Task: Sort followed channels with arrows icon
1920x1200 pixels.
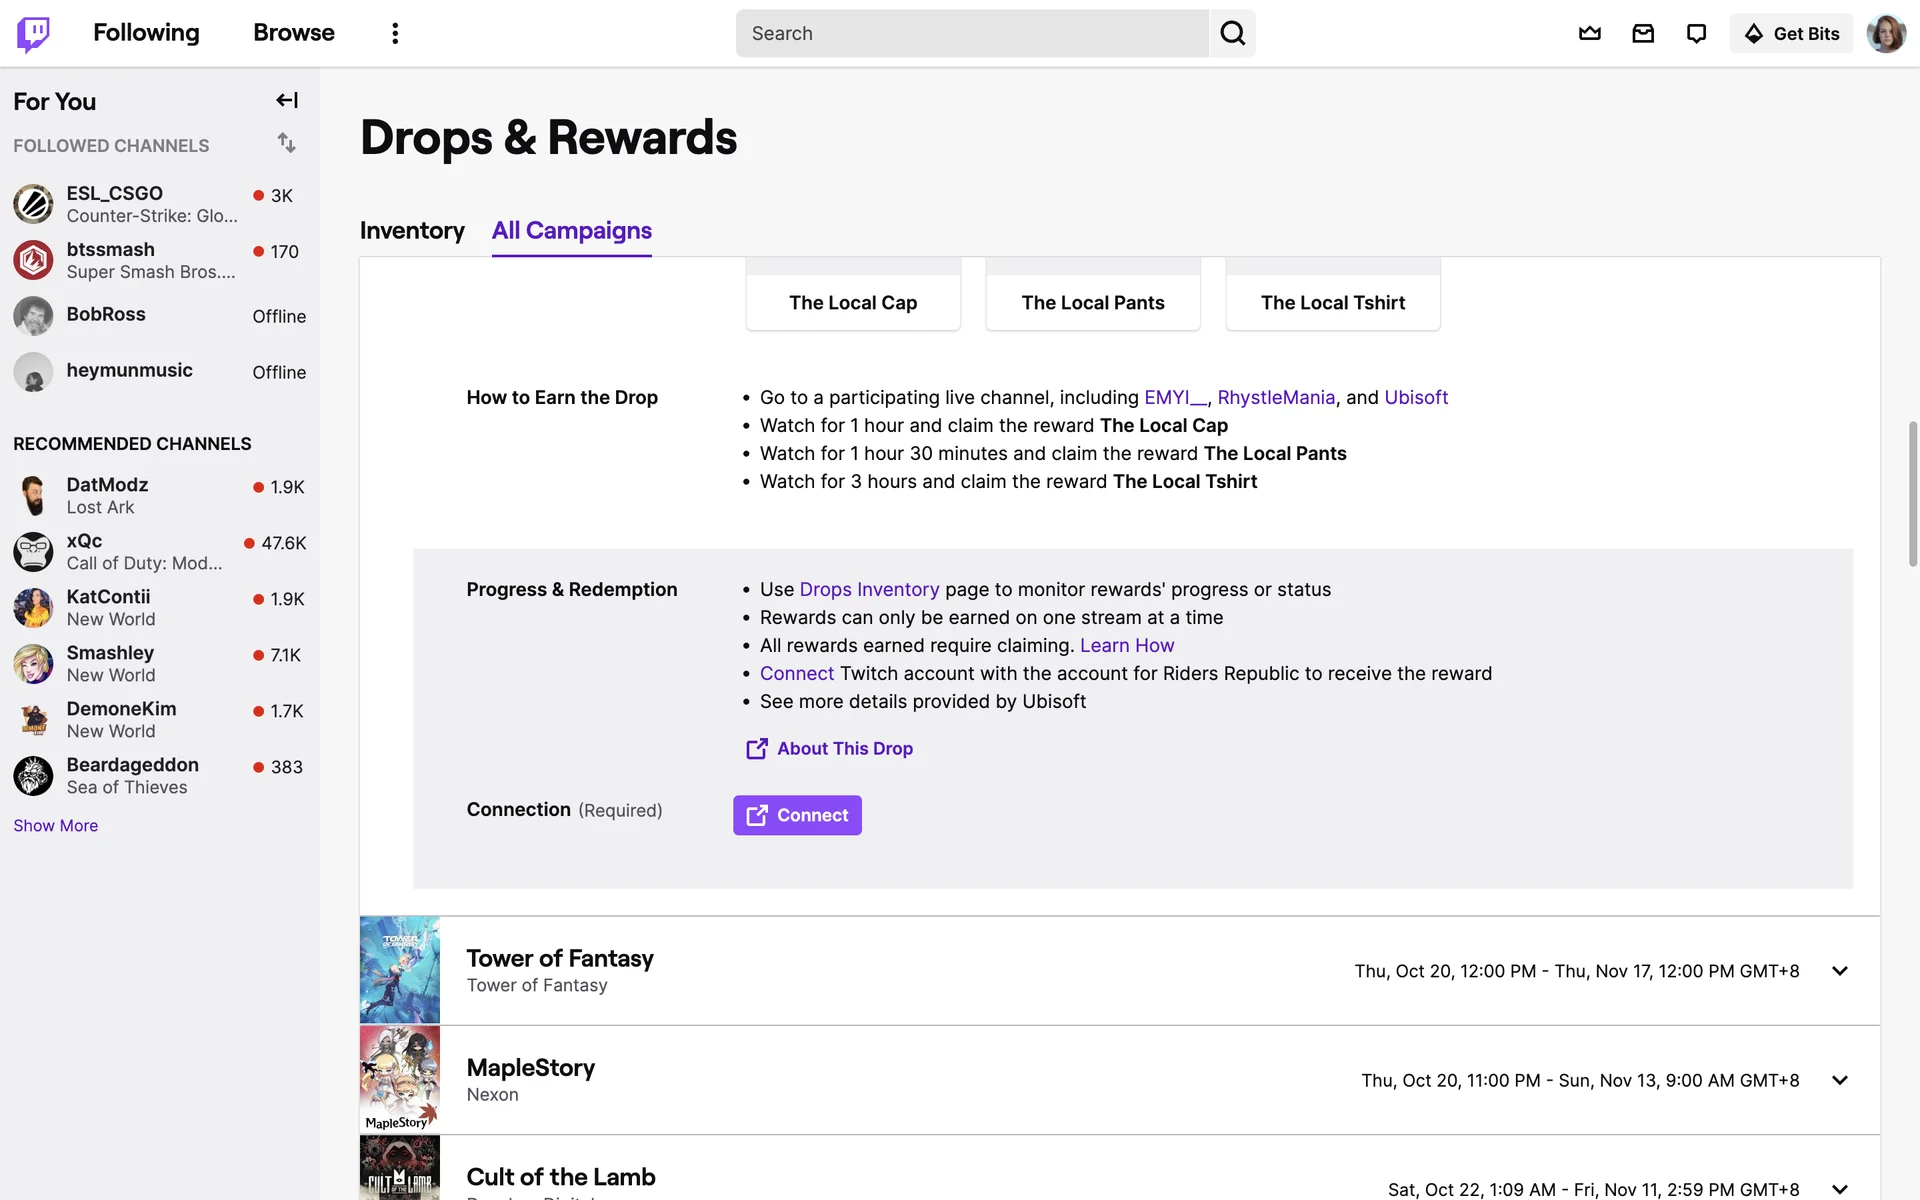Action: tap(287, 143)
